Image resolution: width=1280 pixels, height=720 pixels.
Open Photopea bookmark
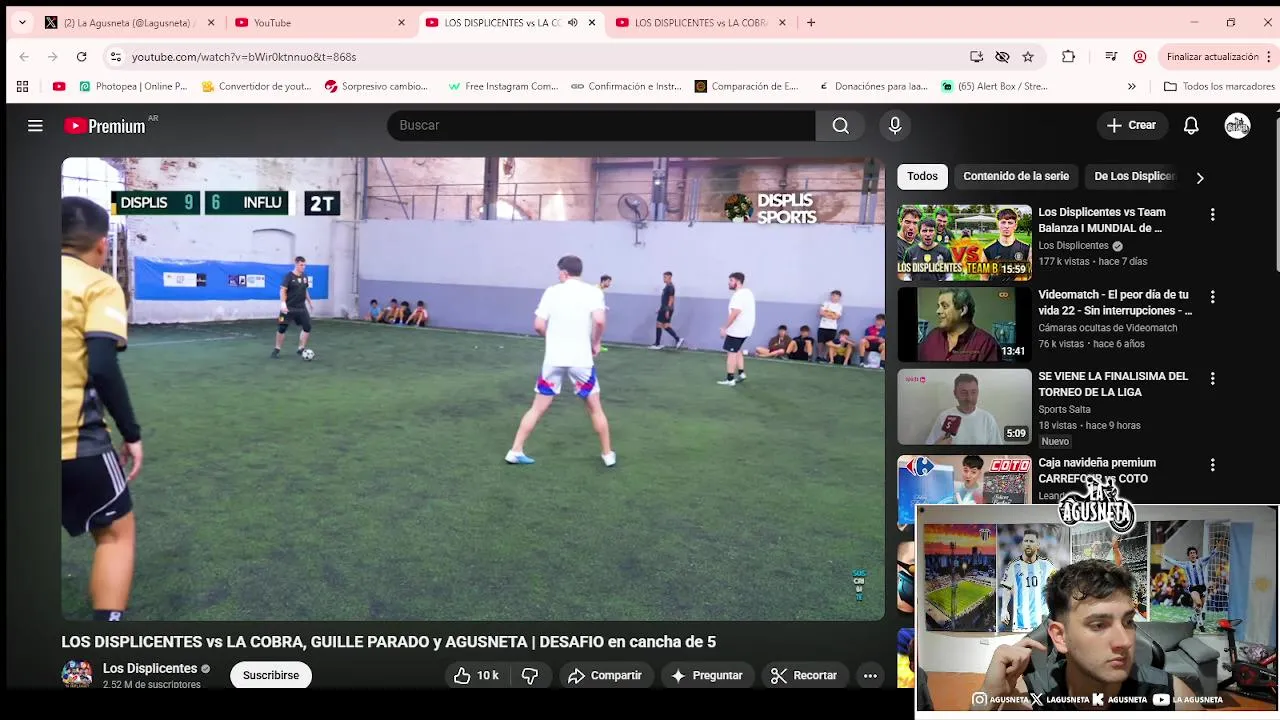133,86
